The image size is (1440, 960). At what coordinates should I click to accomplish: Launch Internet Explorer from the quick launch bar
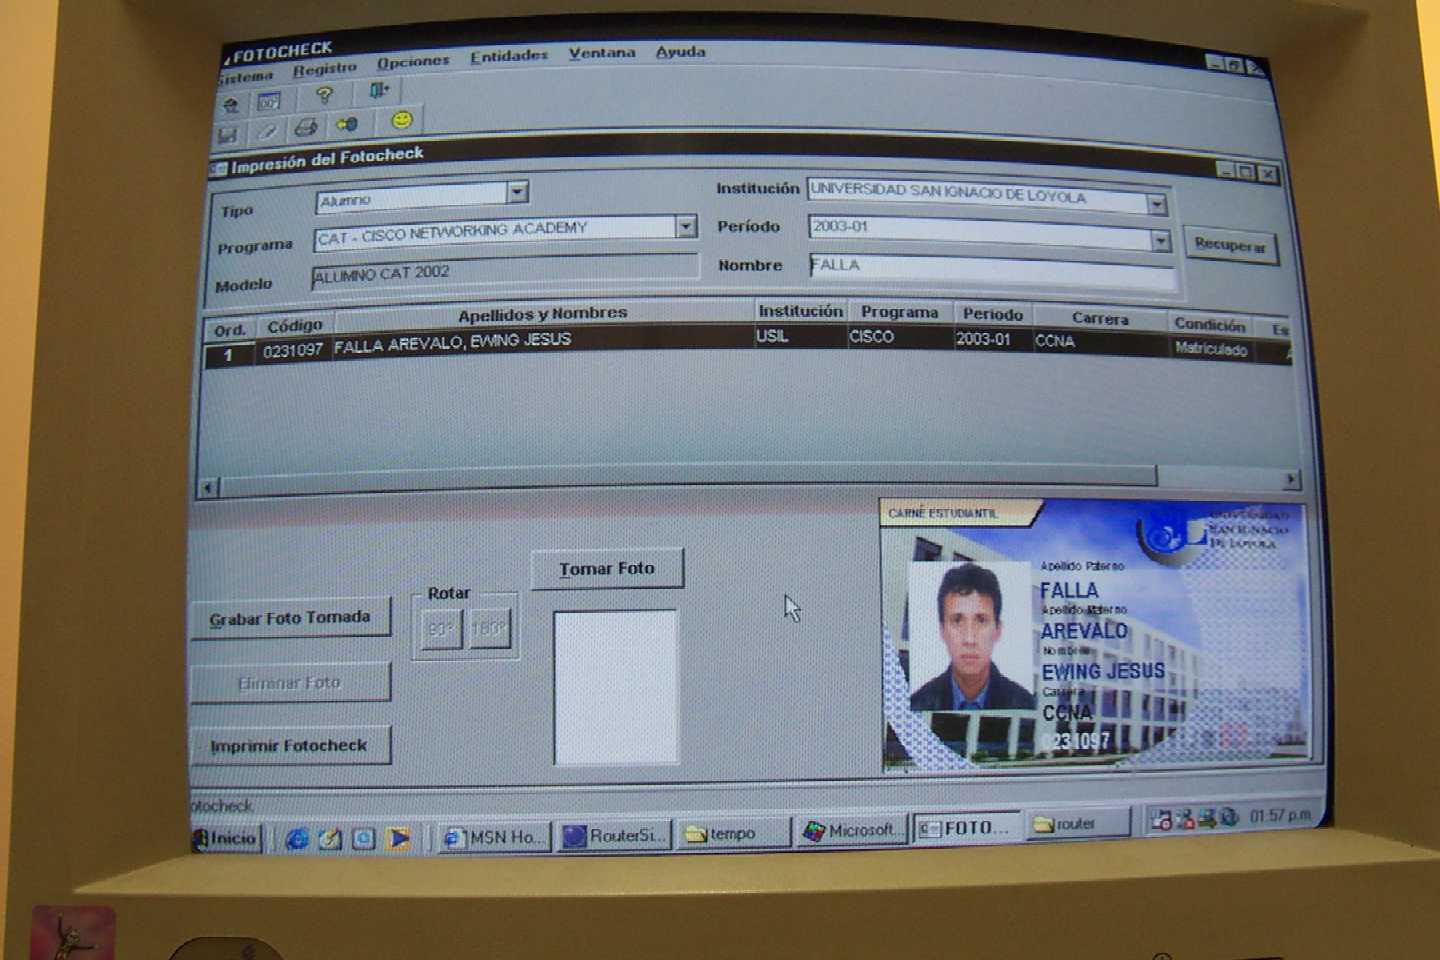[297, 839]
